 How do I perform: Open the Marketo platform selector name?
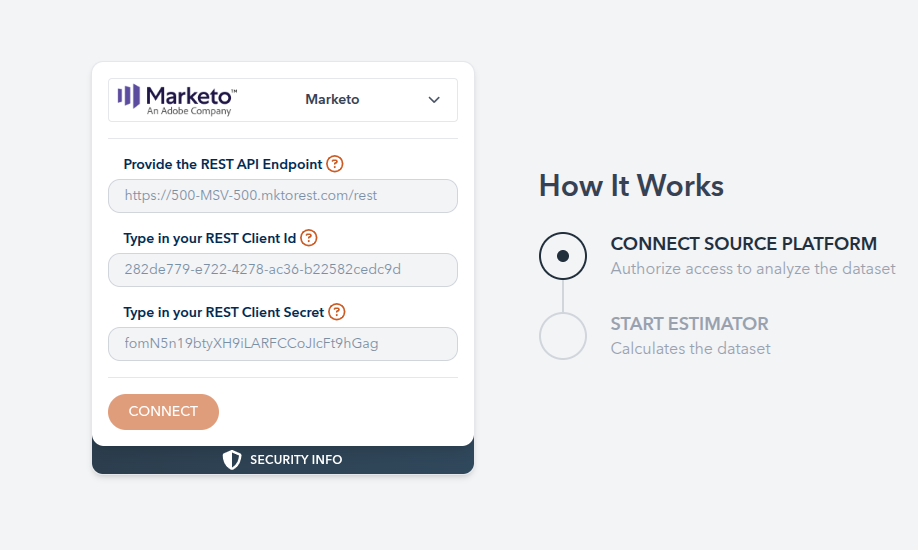coord(332,100)
